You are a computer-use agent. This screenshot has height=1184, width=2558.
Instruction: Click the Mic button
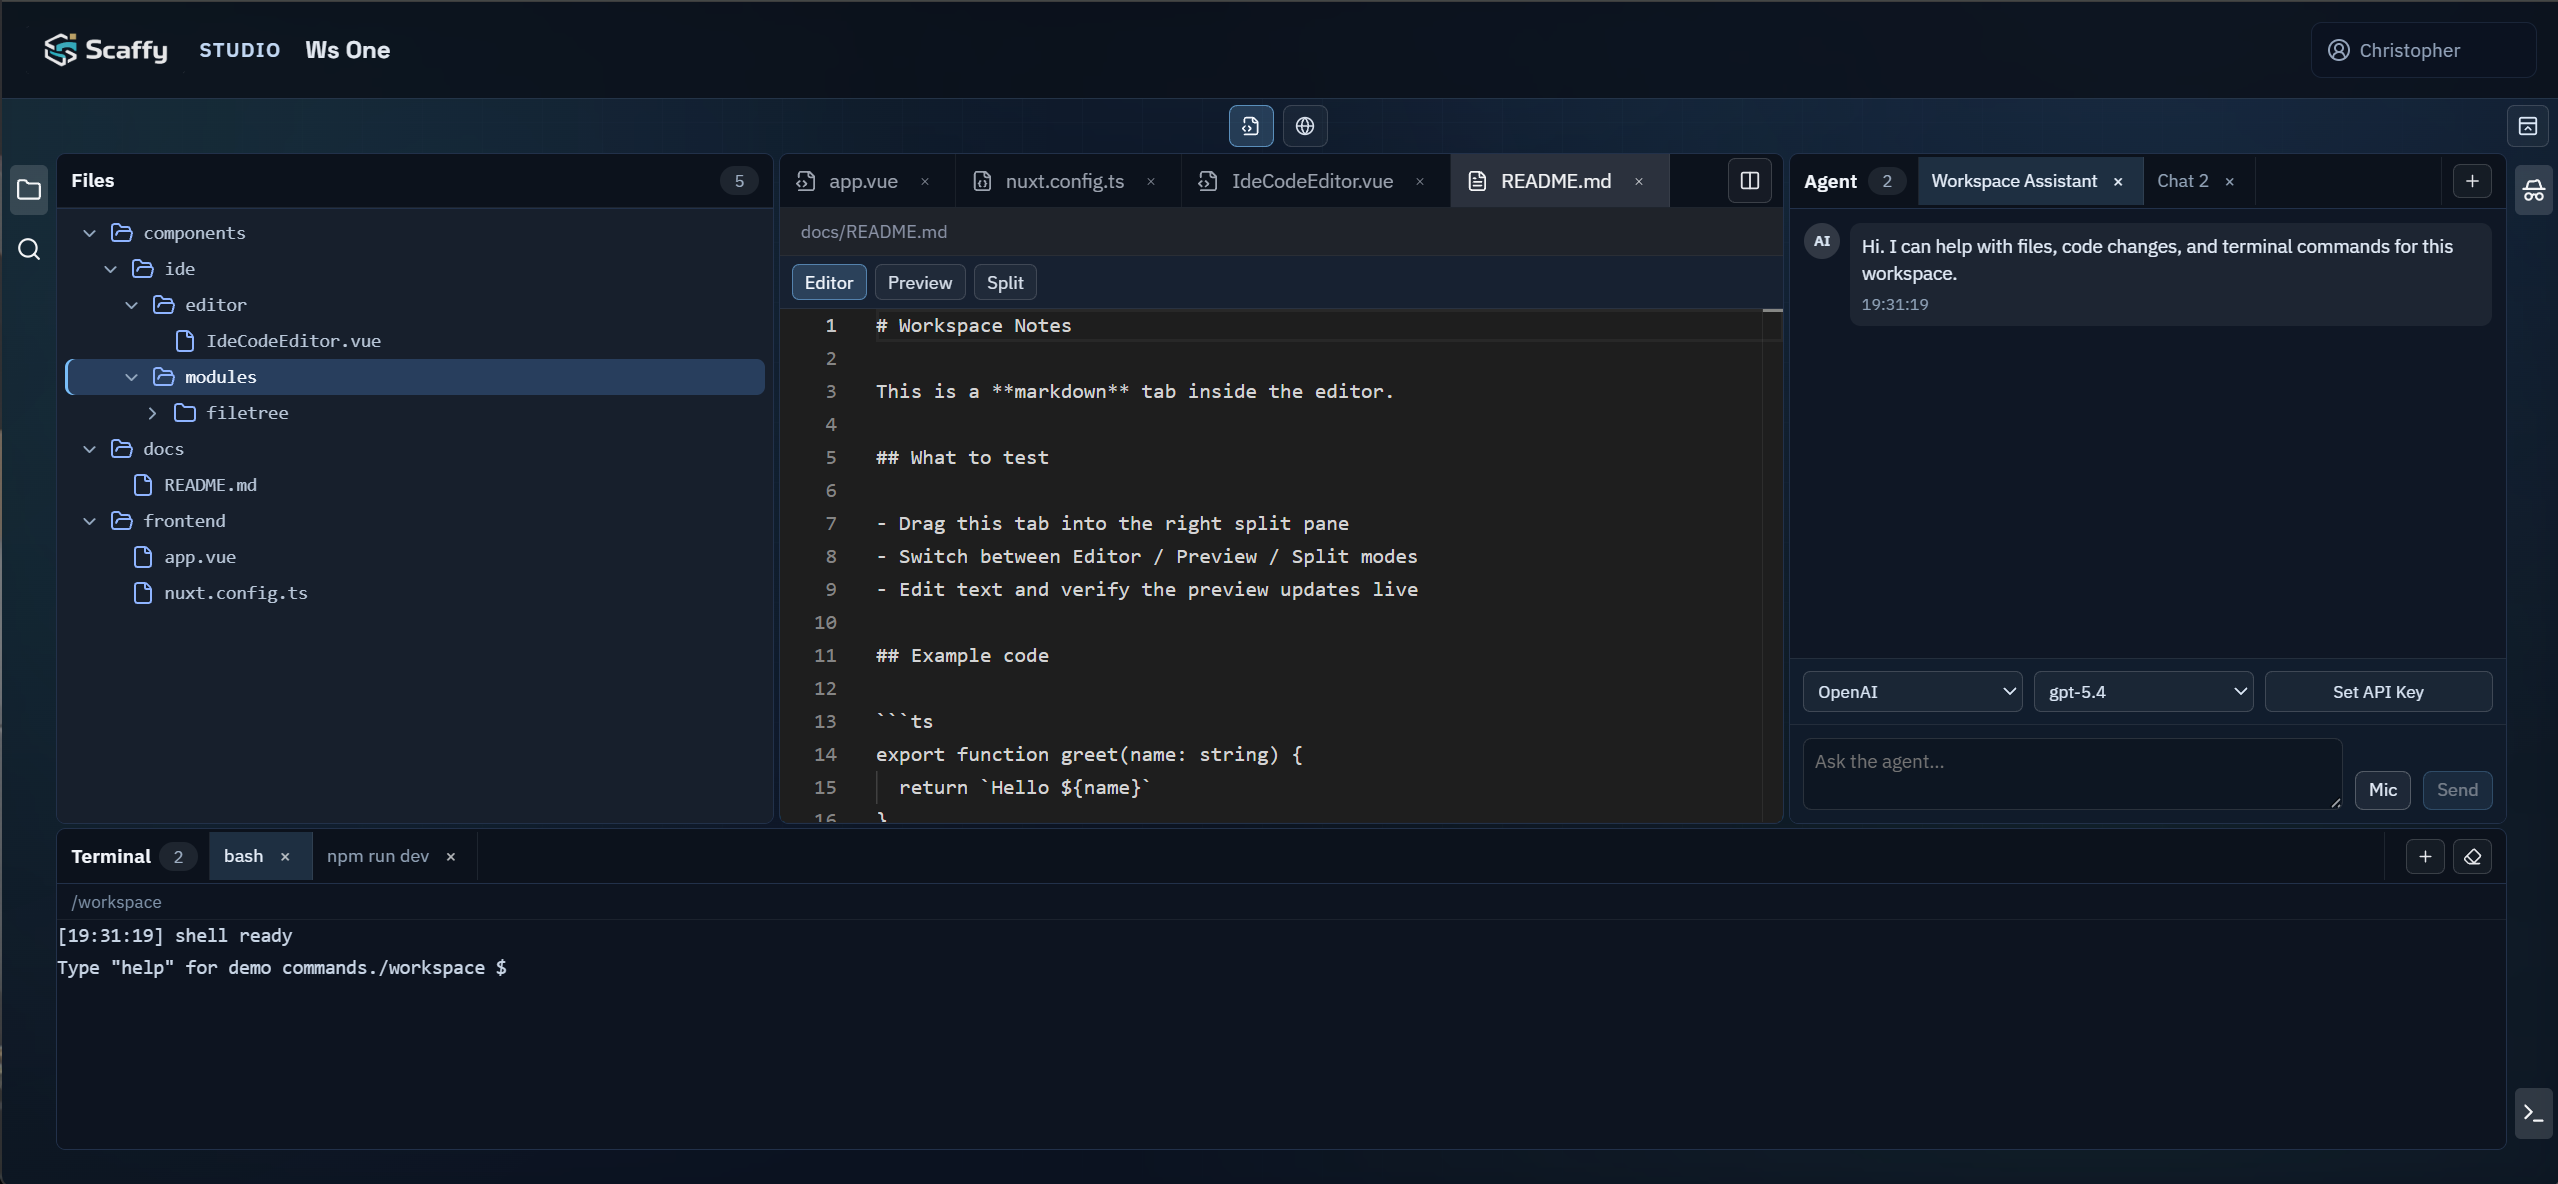pyautogui.click(x=2383, y=790)
